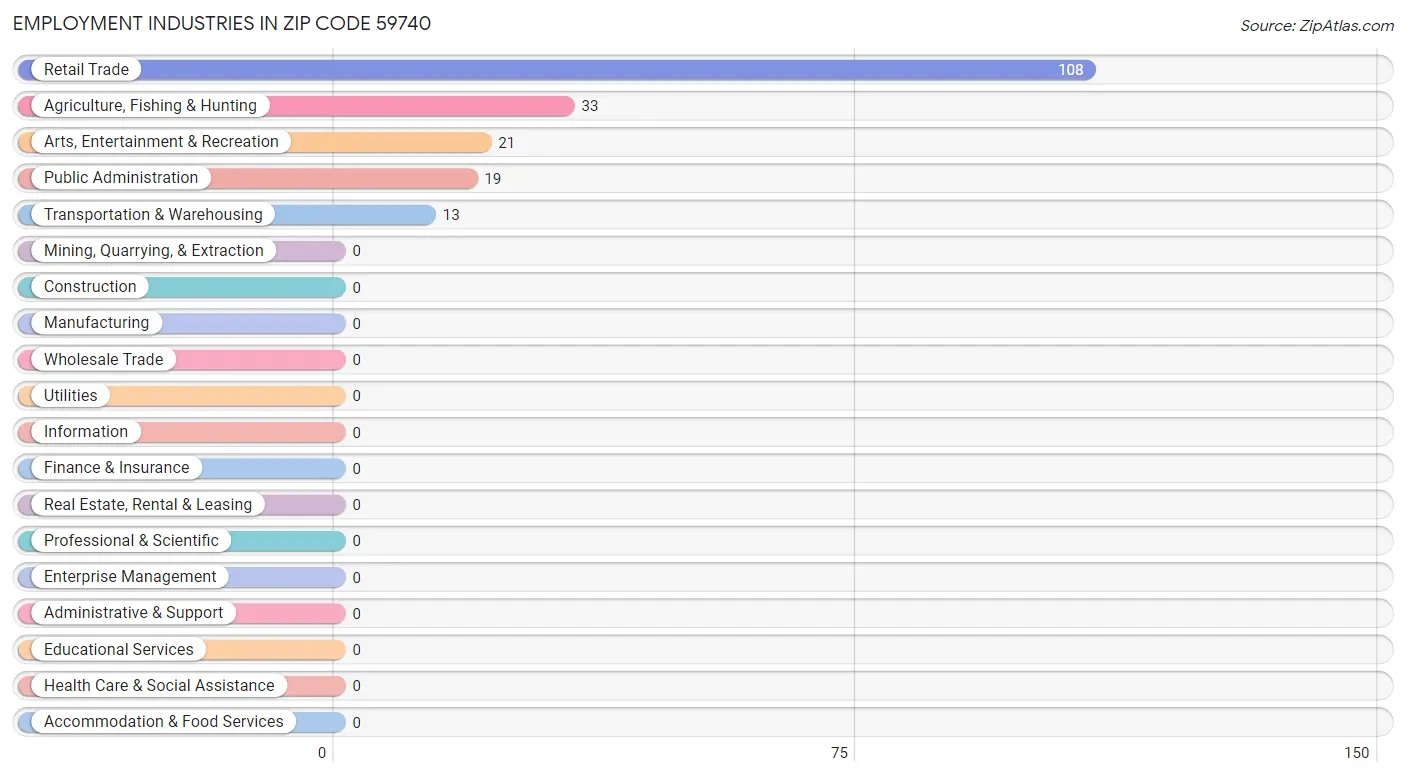Click the axis tick label 0
This screenshot has height=777, width=1406.
(x=322, y=753)
